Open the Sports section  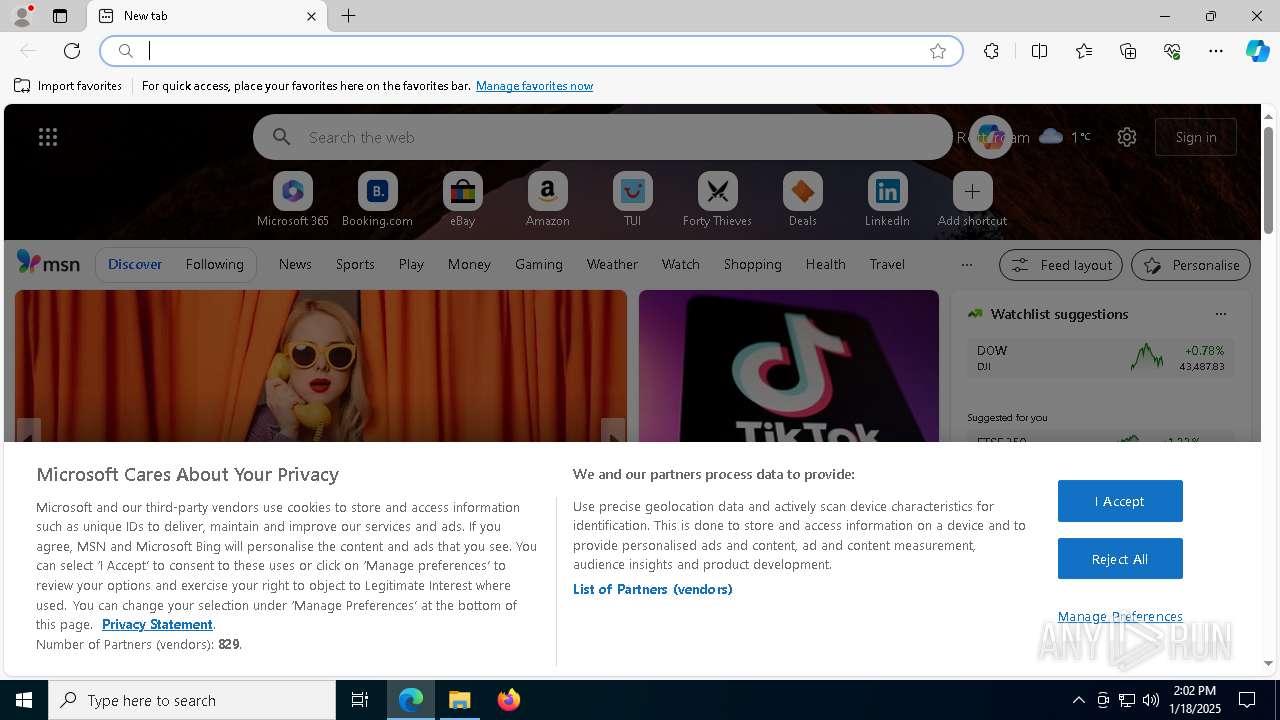pos(355,264)
